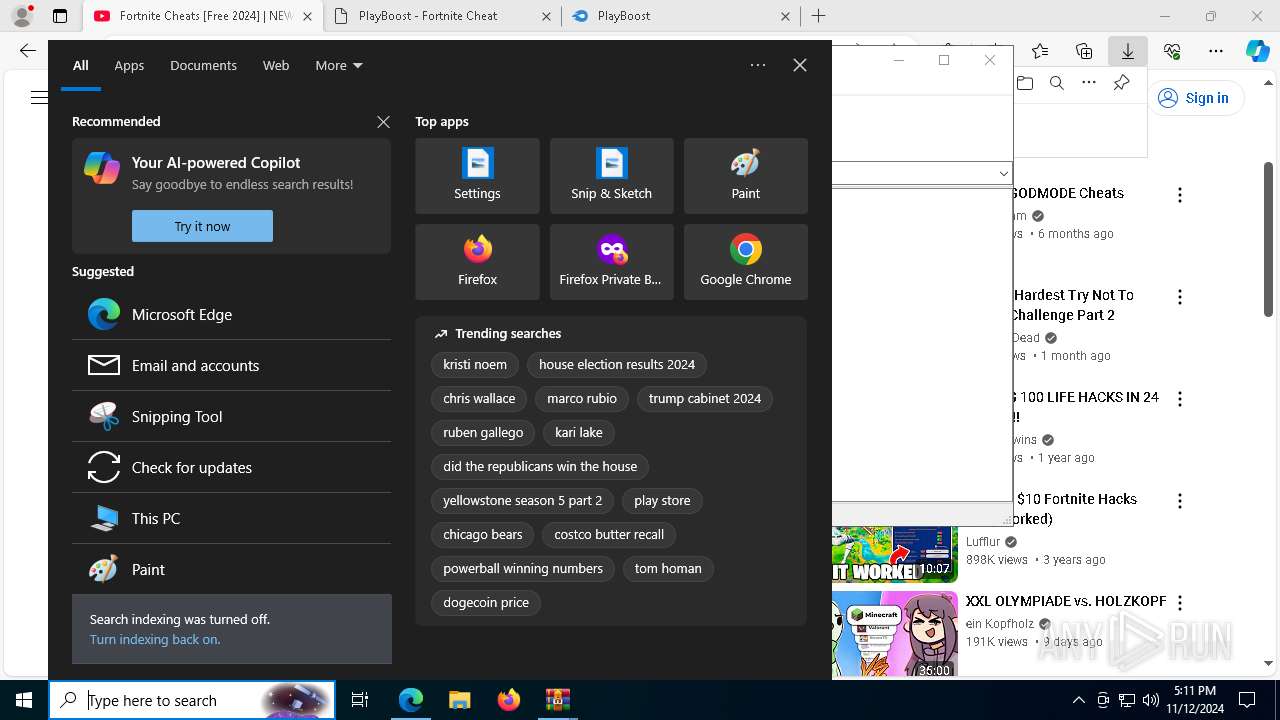Open Firefox Private Browsing tile
This screenshot has height=720, width=1280.
click(611, 262)
